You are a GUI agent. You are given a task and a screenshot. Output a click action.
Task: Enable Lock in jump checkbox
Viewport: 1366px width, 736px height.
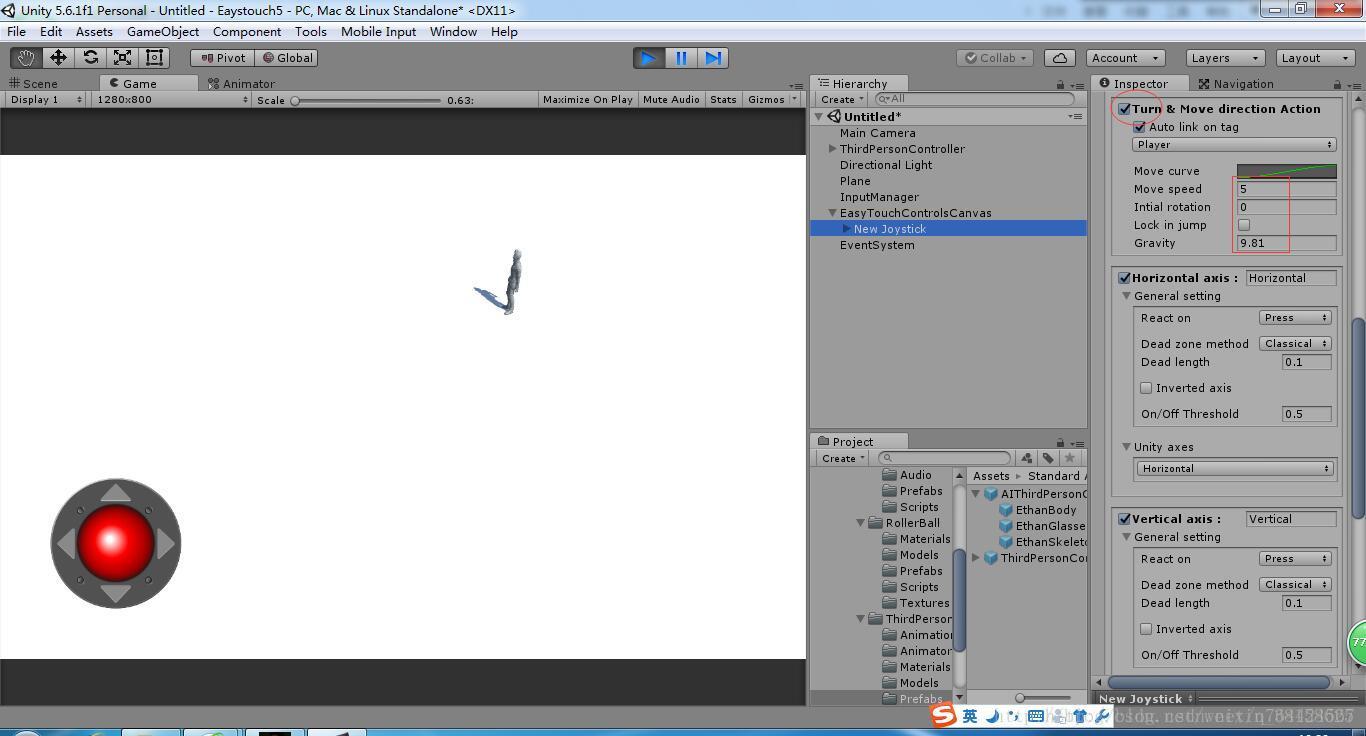click(1244, 225)
